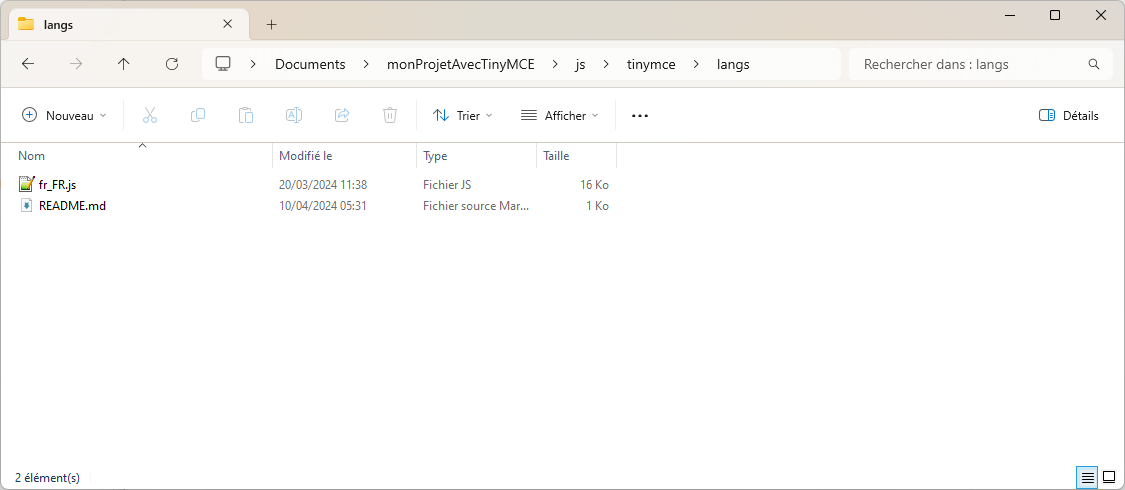Image resolution: width=1125 pixels, height=490 pixels.
Task: Expand the Trier sort menu
Action: coord(462,116)
